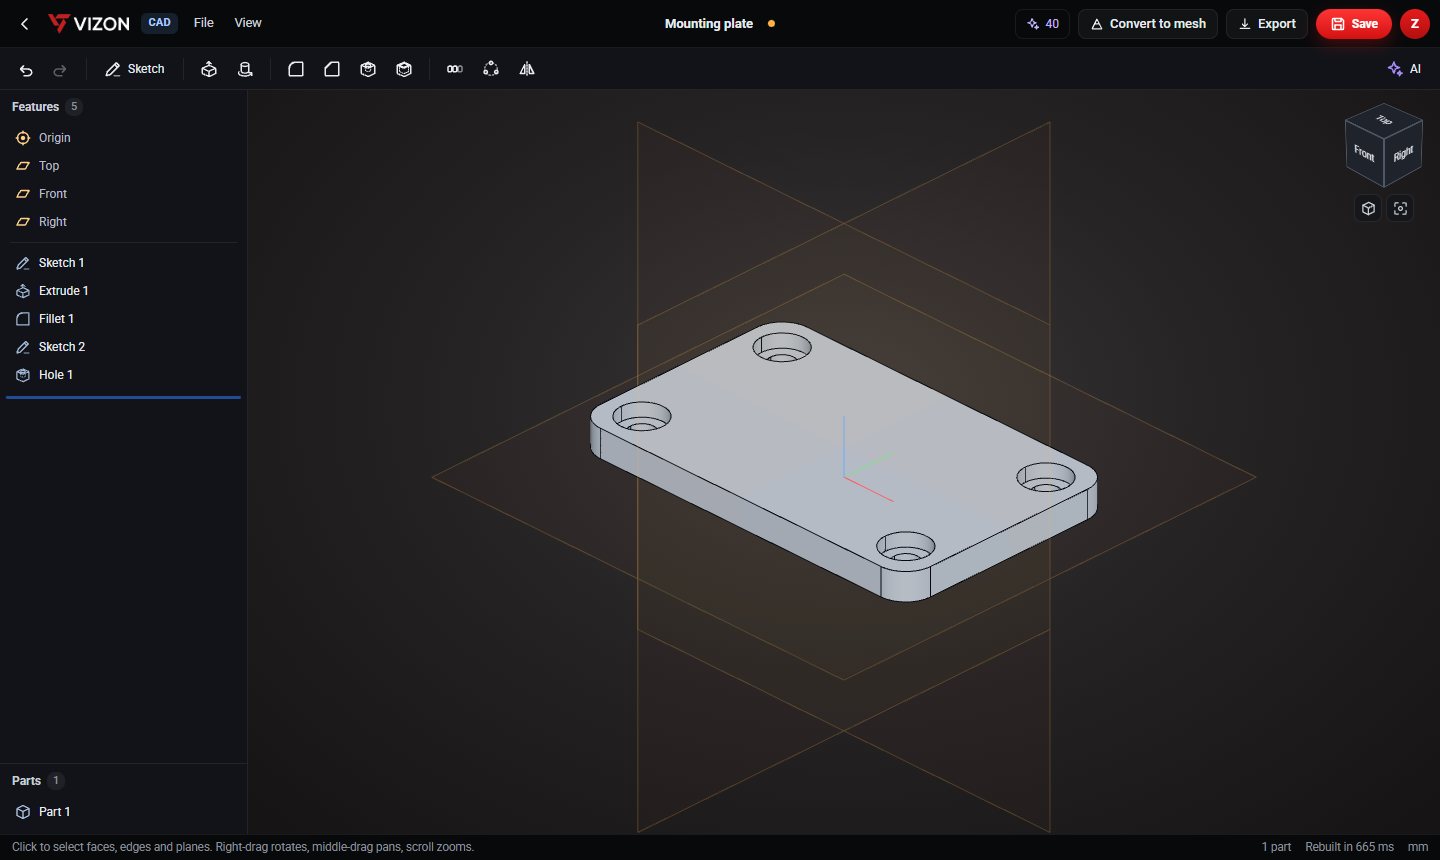Click the mm units in the status bar
This screenshot has width=1440, height=860.
point(1418,847)
